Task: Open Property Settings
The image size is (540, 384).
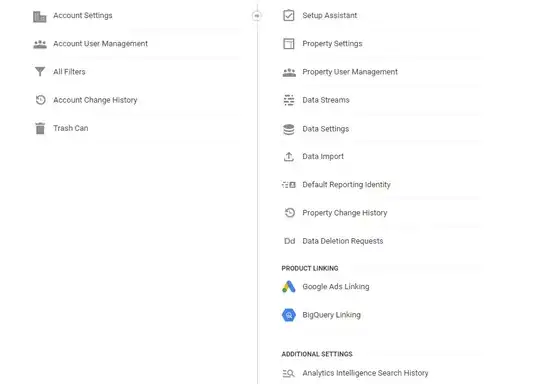Action: click(x=332, y=44)
